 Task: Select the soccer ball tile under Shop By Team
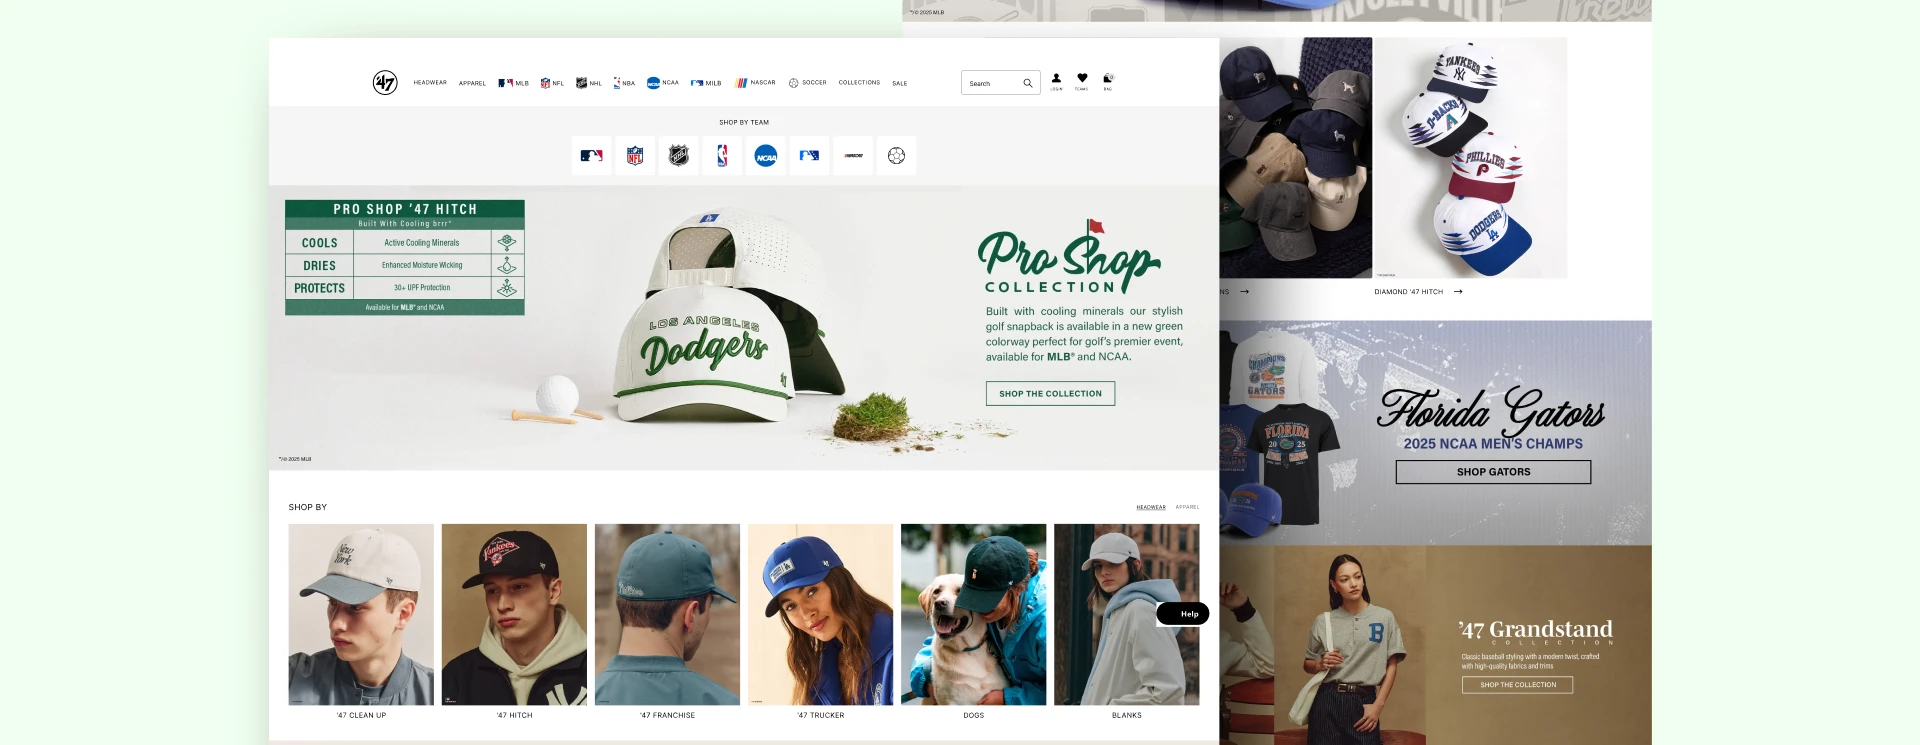click(896, 156)
